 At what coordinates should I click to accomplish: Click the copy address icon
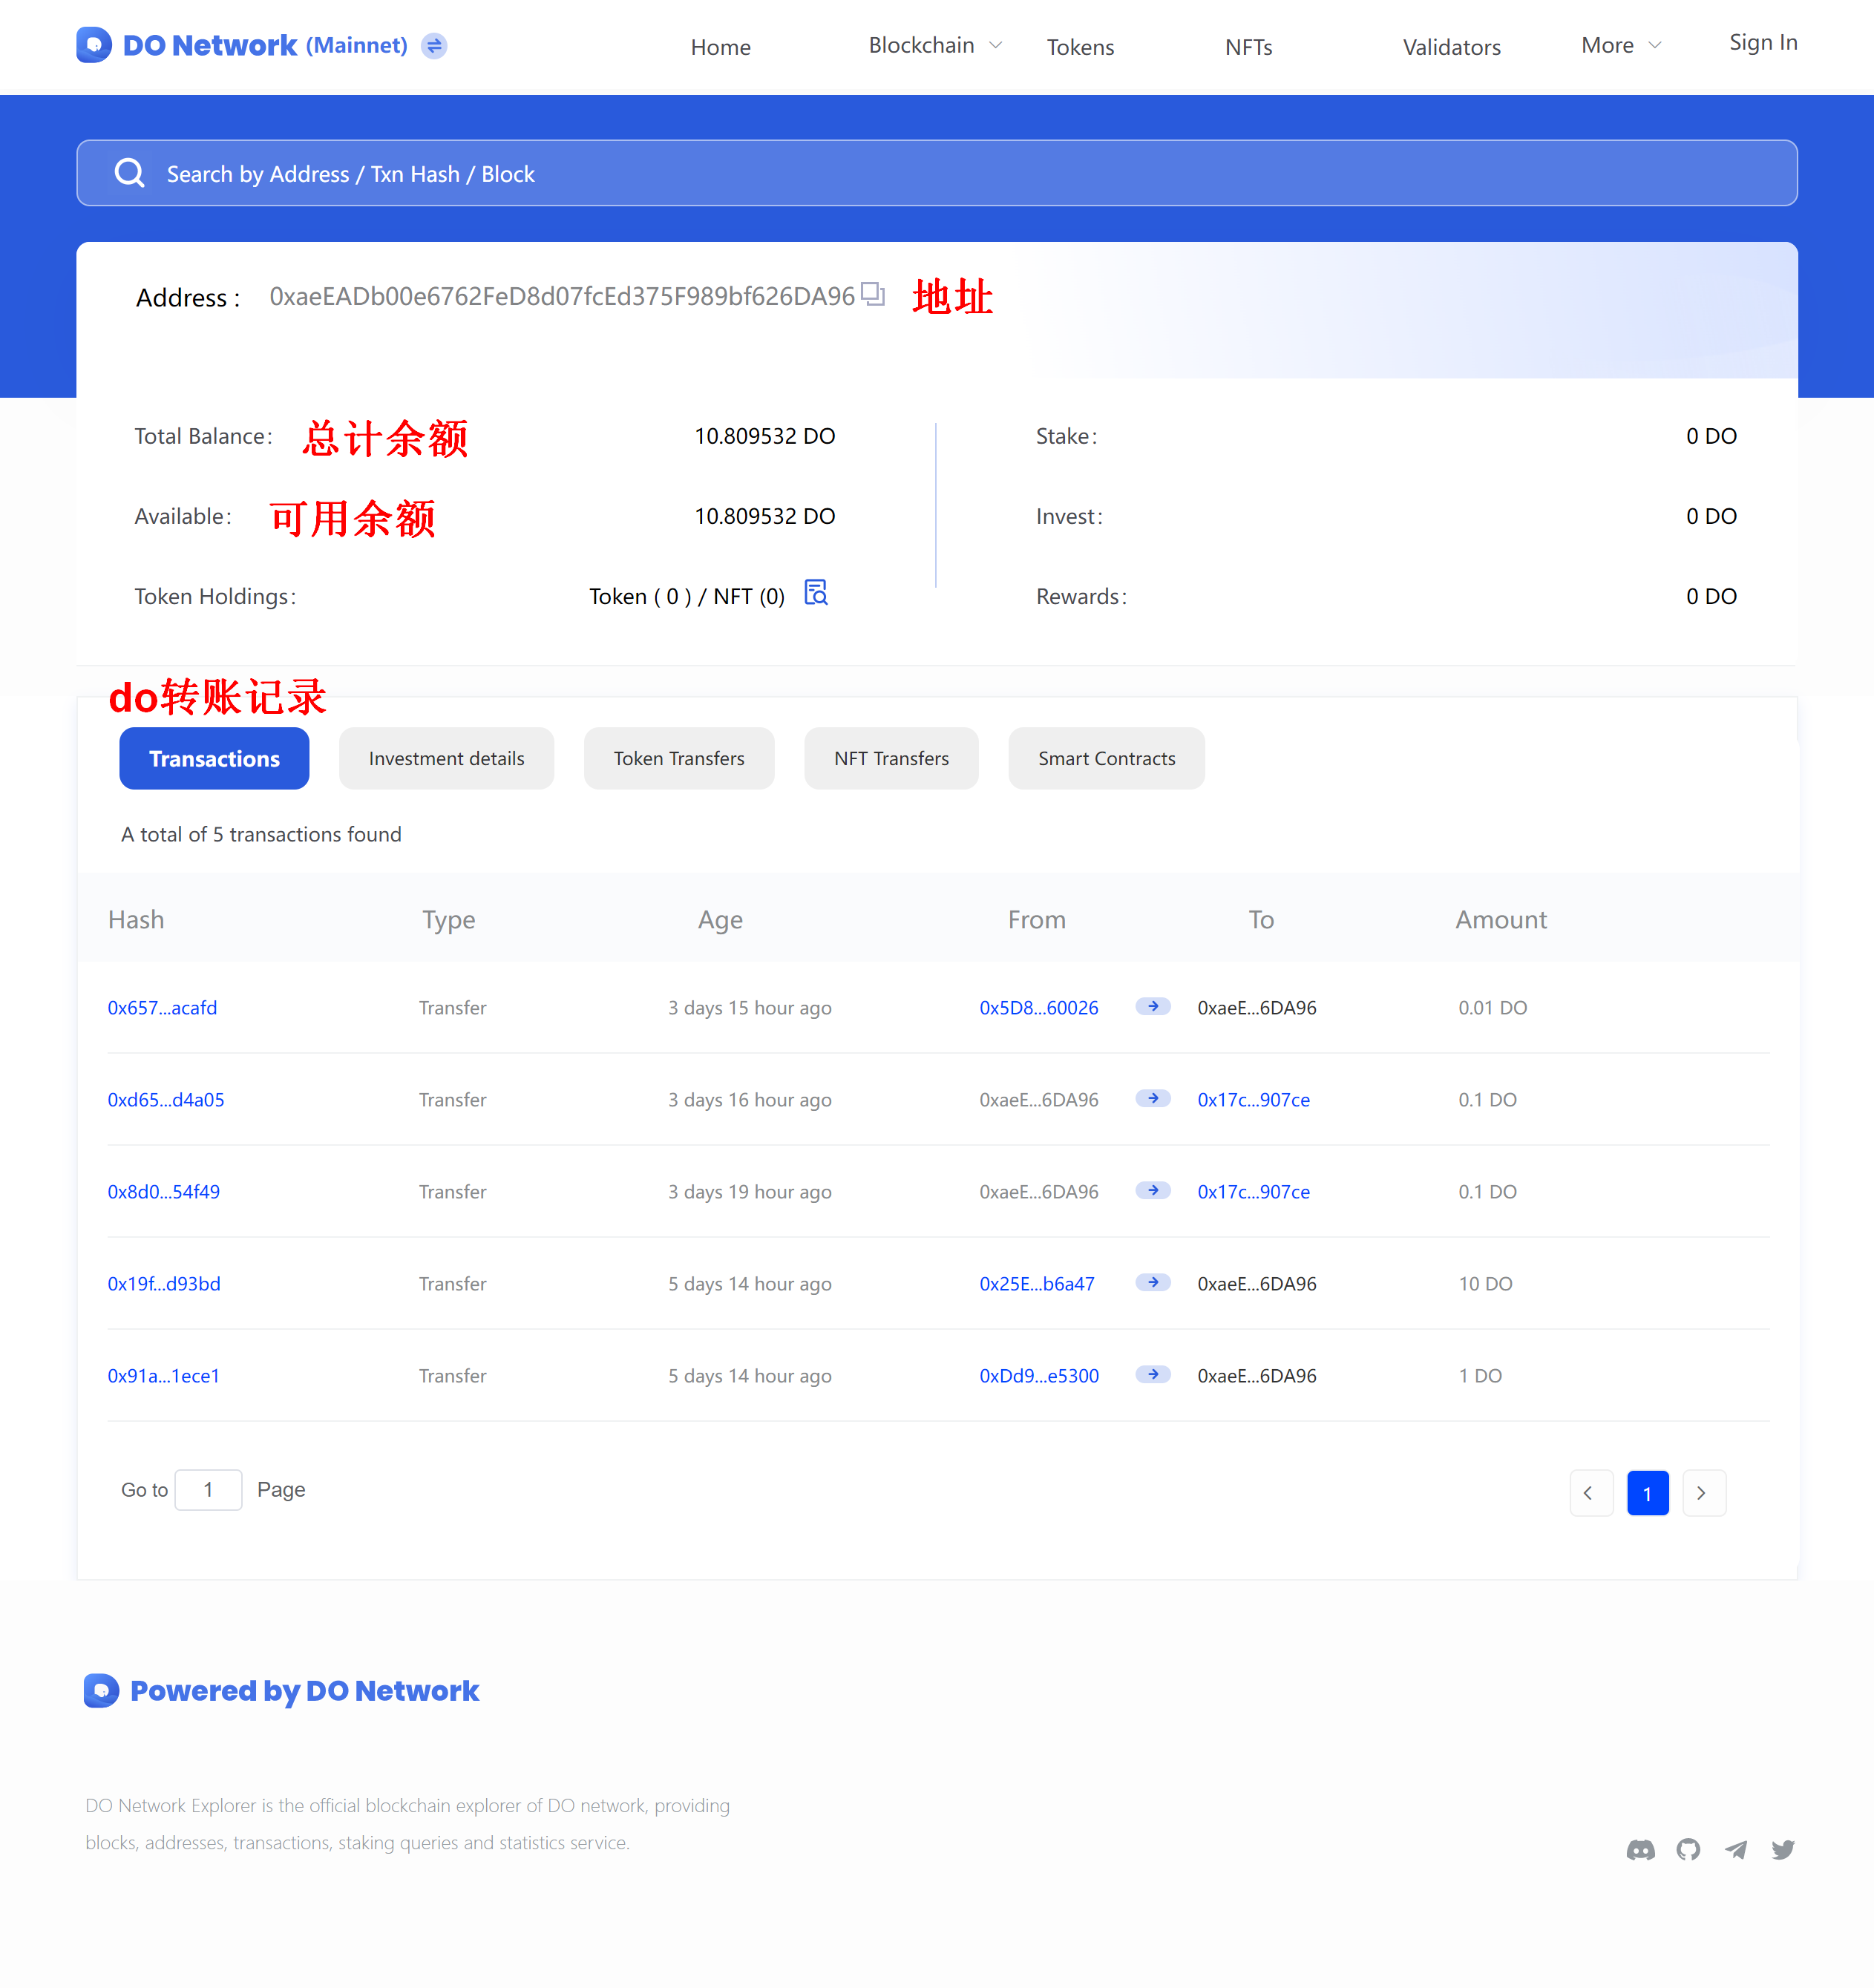pyautogui.click(x=871, y=295)
